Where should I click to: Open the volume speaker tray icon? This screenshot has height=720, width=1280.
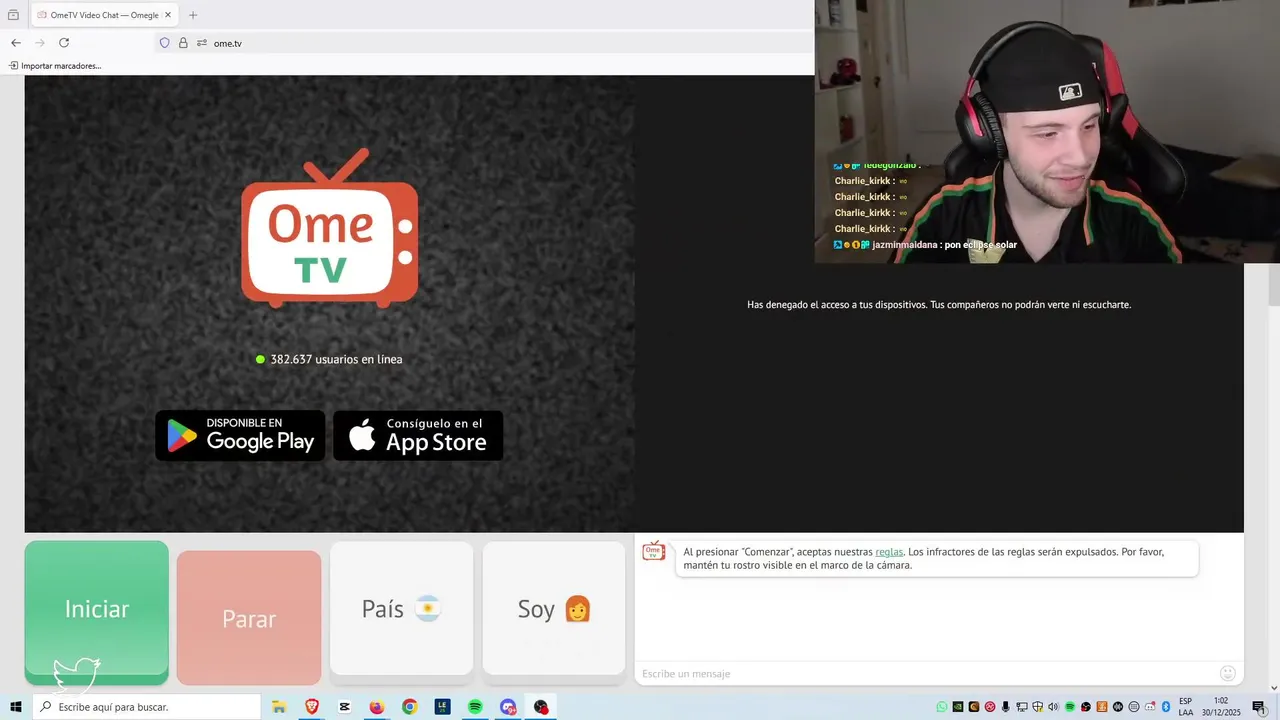tap(1053, 707)
